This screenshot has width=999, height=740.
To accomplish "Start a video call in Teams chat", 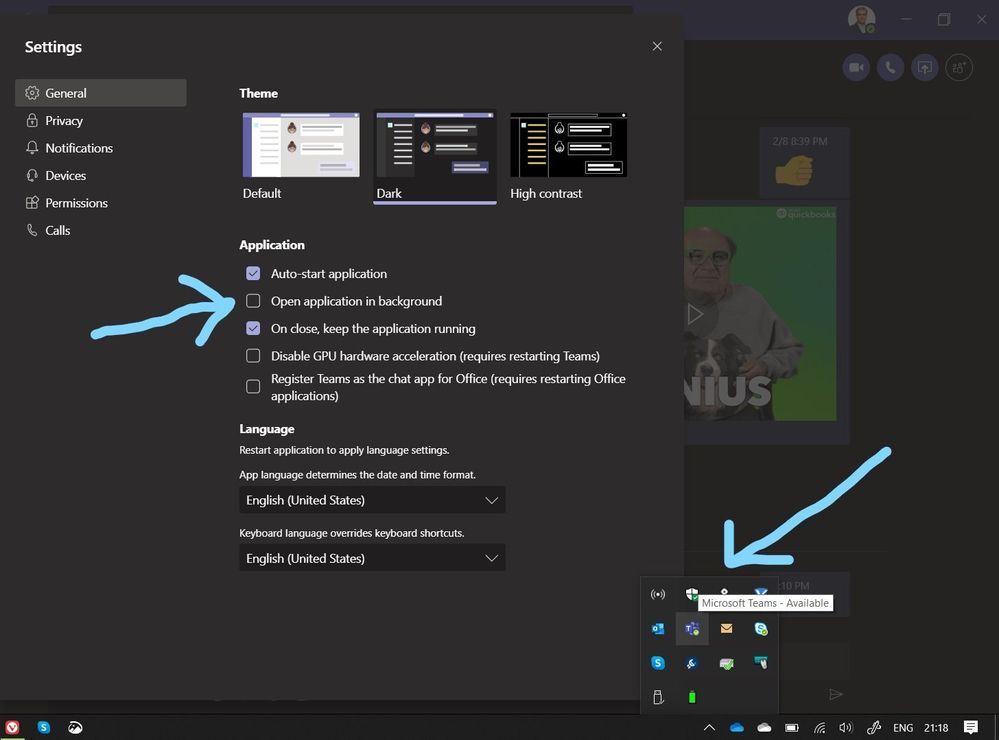I will point(856,68).
